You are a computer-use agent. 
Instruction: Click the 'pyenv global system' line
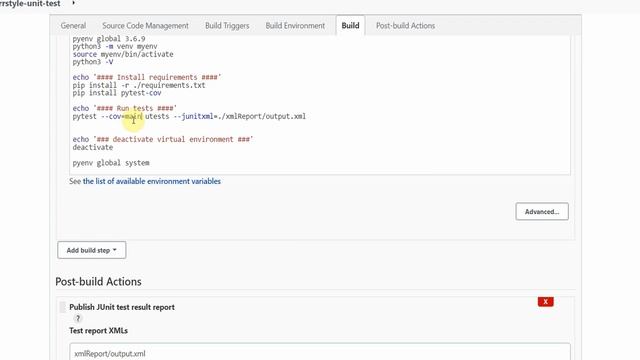coord(111,163)
